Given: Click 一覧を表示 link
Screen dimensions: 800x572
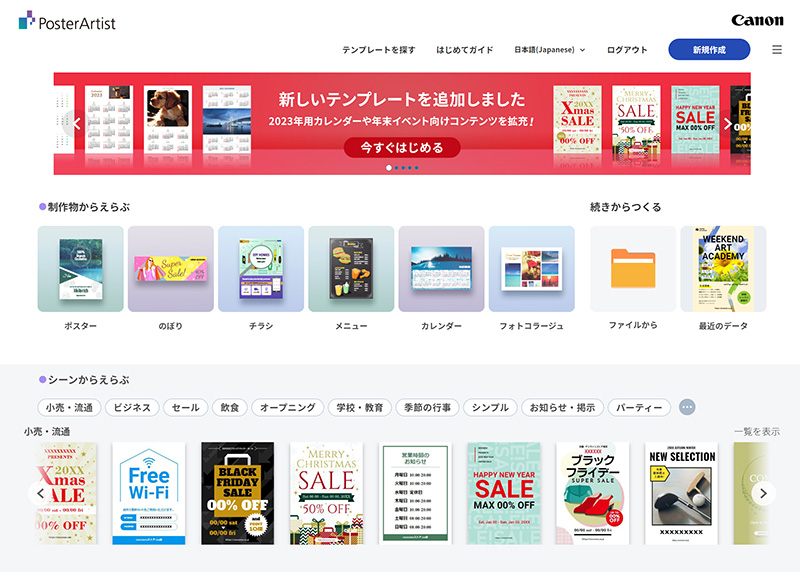Looking at the screenshot, I should (757, 432).
